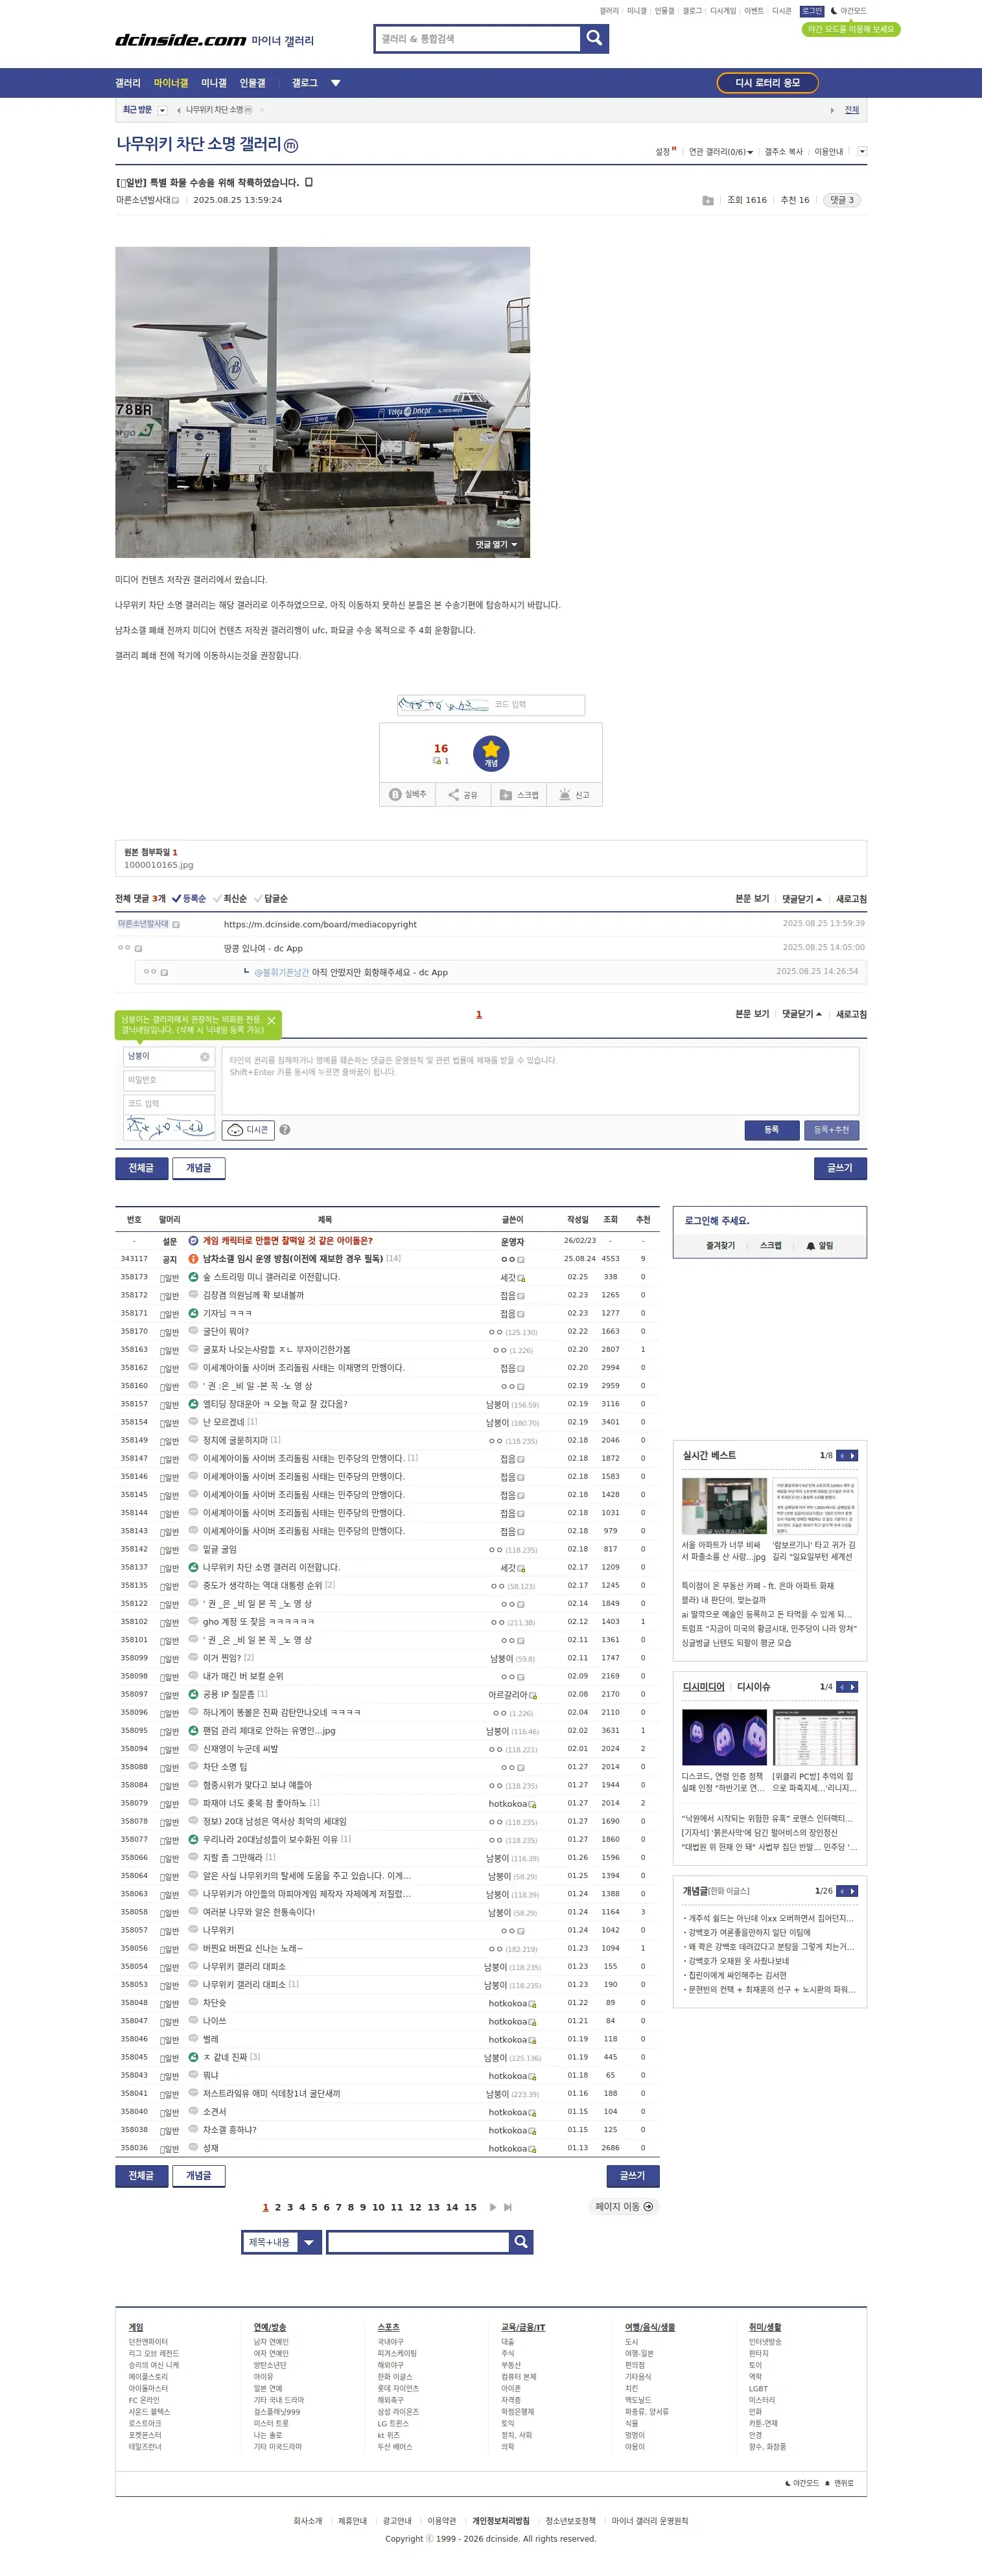The height and width of the screenshot is (2576, 982).
Task: Click the gallery title circled m icon
Action: [x=291, y=146]
